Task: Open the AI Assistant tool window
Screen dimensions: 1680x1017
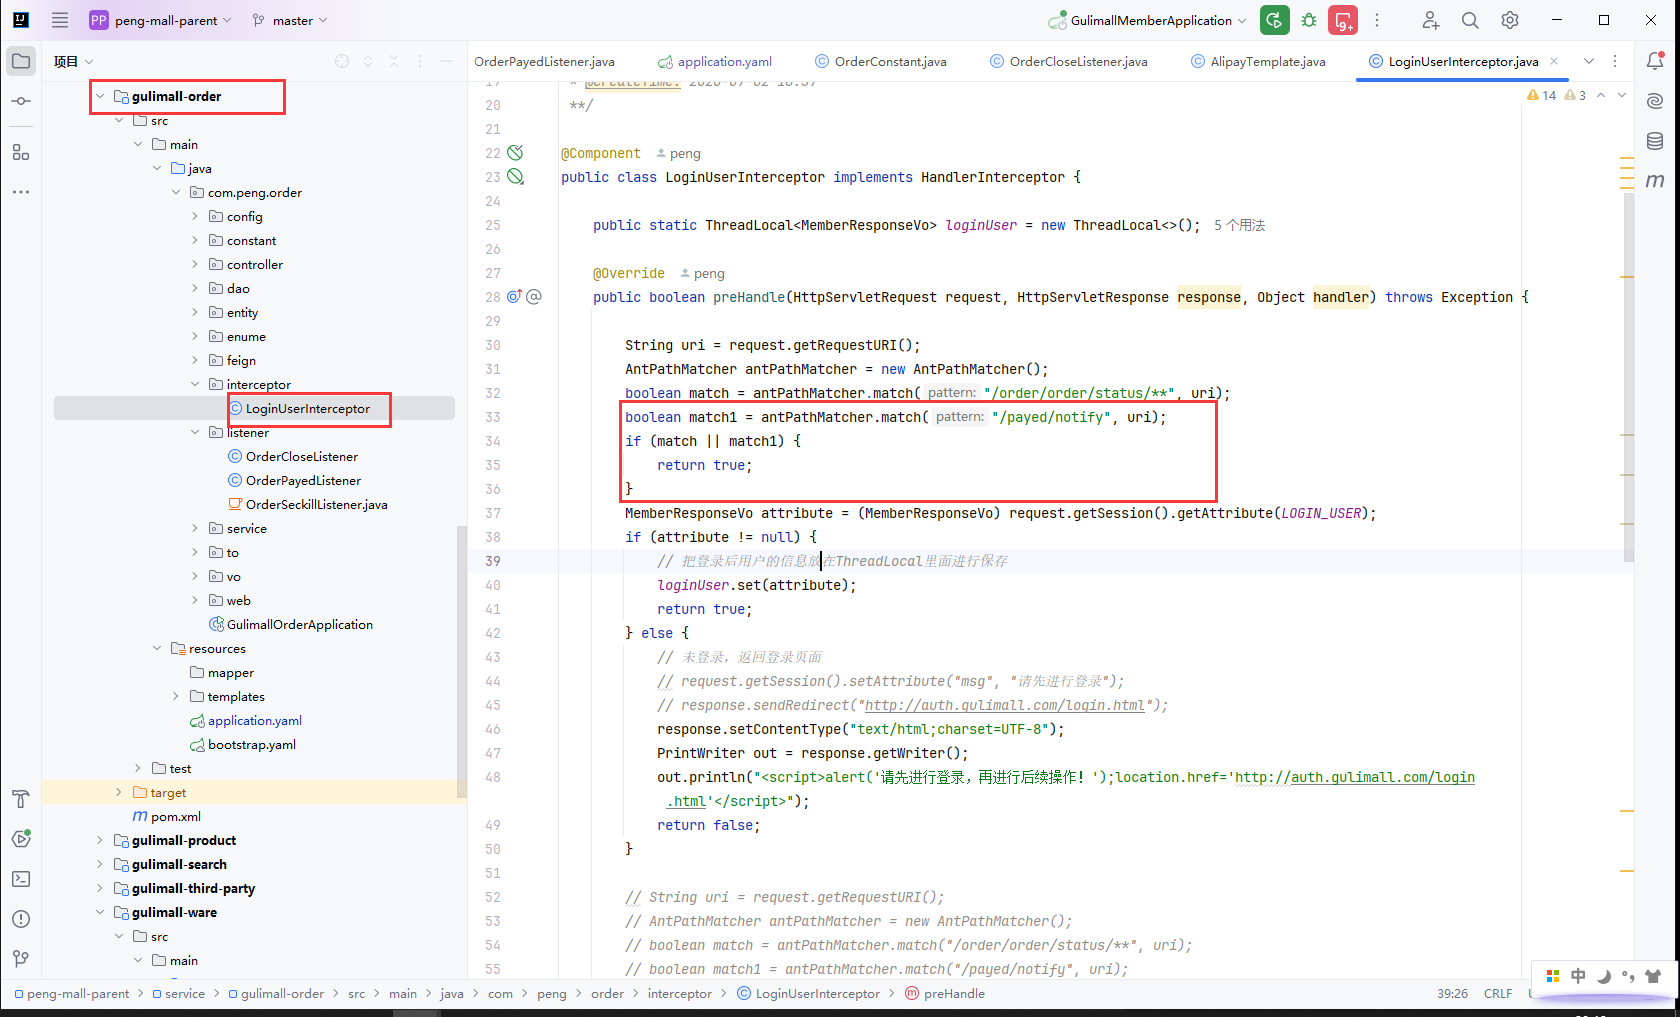Action: pos(1655,101)
